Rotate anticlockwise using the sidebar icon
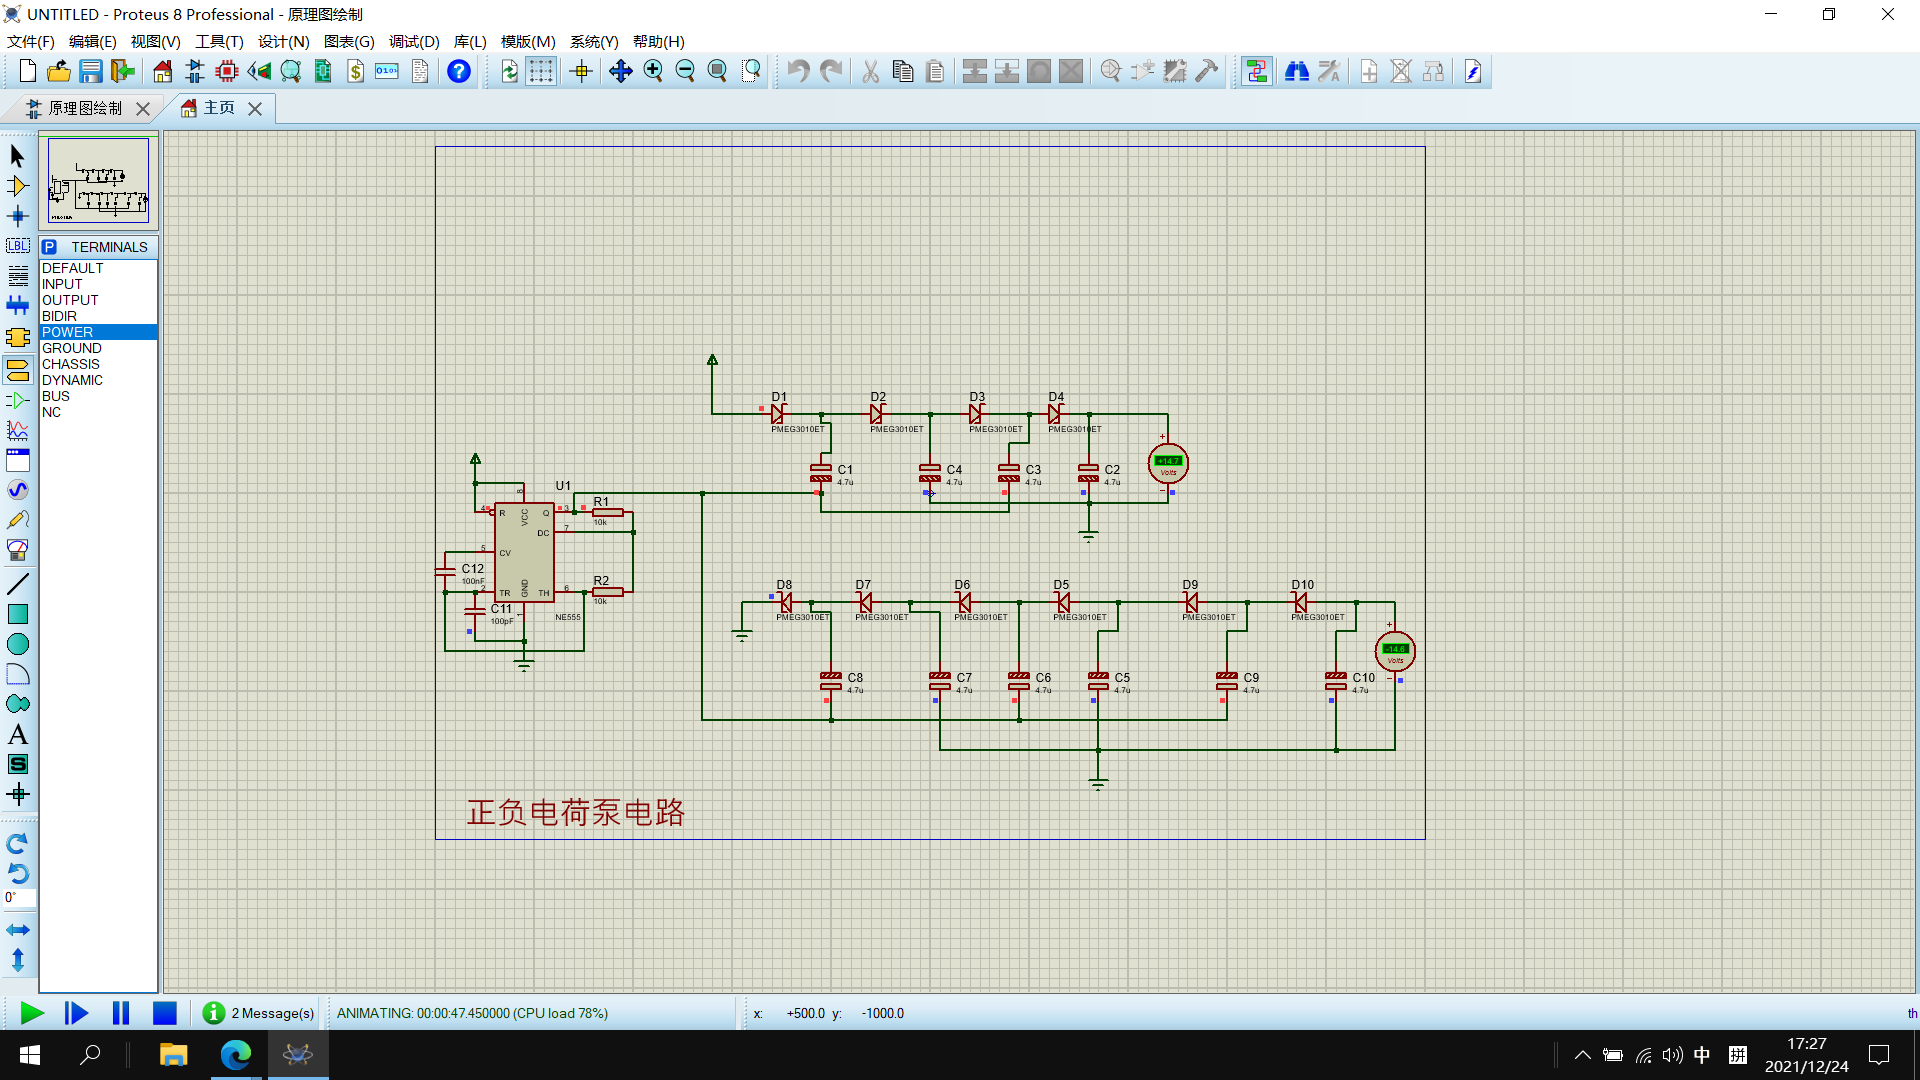 [x=17, y=873]
